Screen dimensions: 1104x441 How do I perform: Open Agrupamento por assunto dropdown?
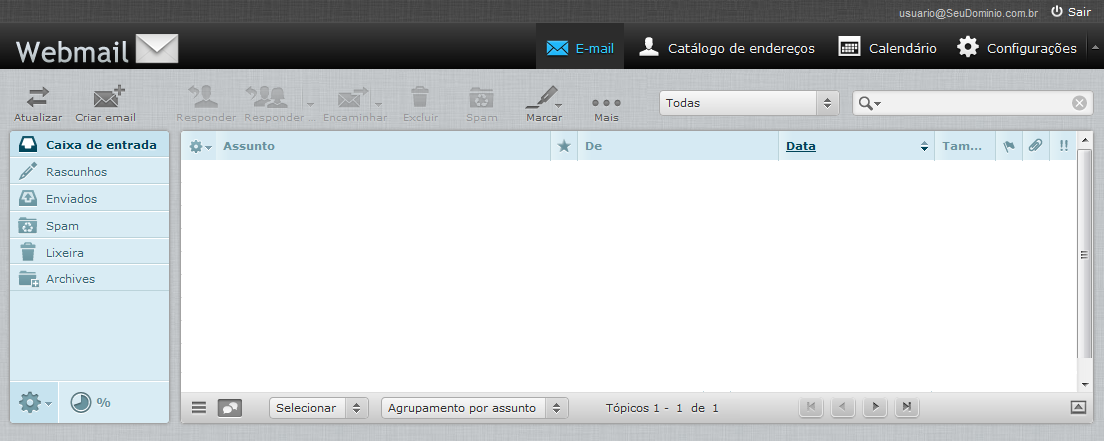(474, 408)
